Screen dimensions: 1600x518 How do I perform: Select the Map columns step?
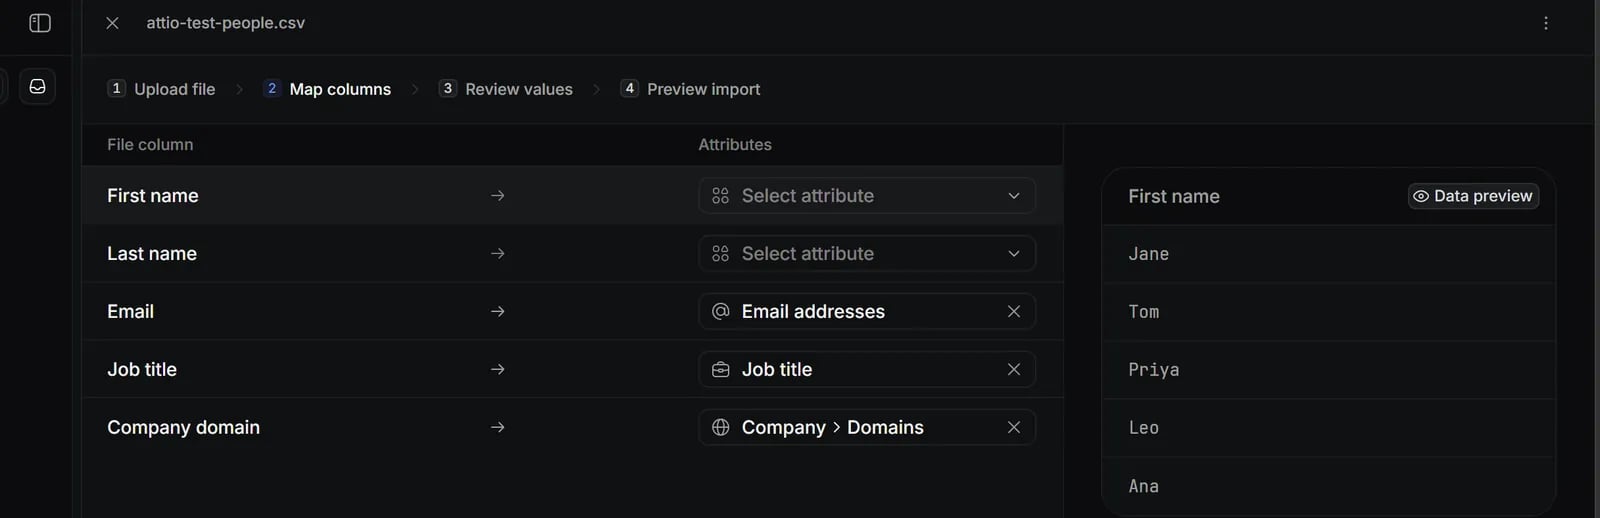(x=327, y=89)
